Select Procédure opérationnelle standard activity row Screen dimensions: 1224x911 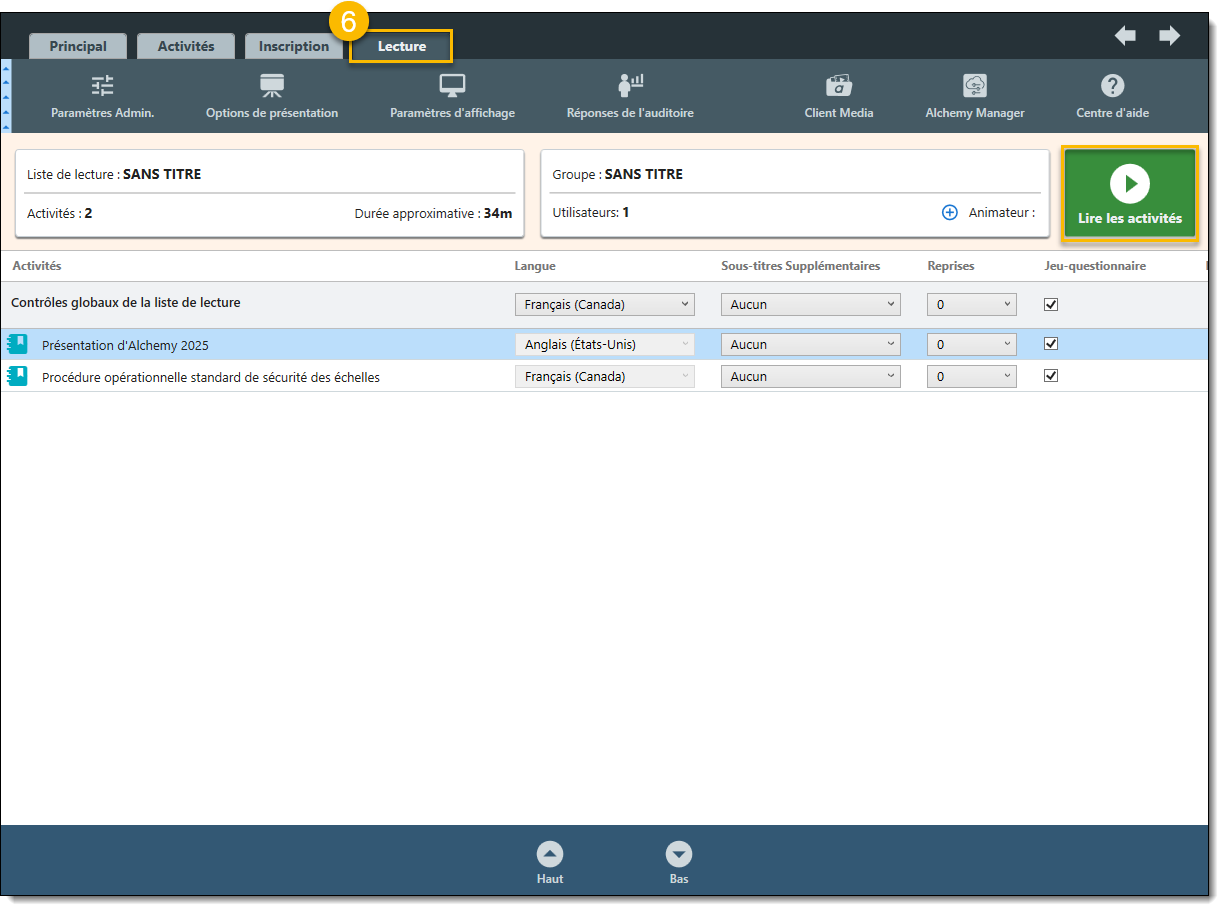210,377
